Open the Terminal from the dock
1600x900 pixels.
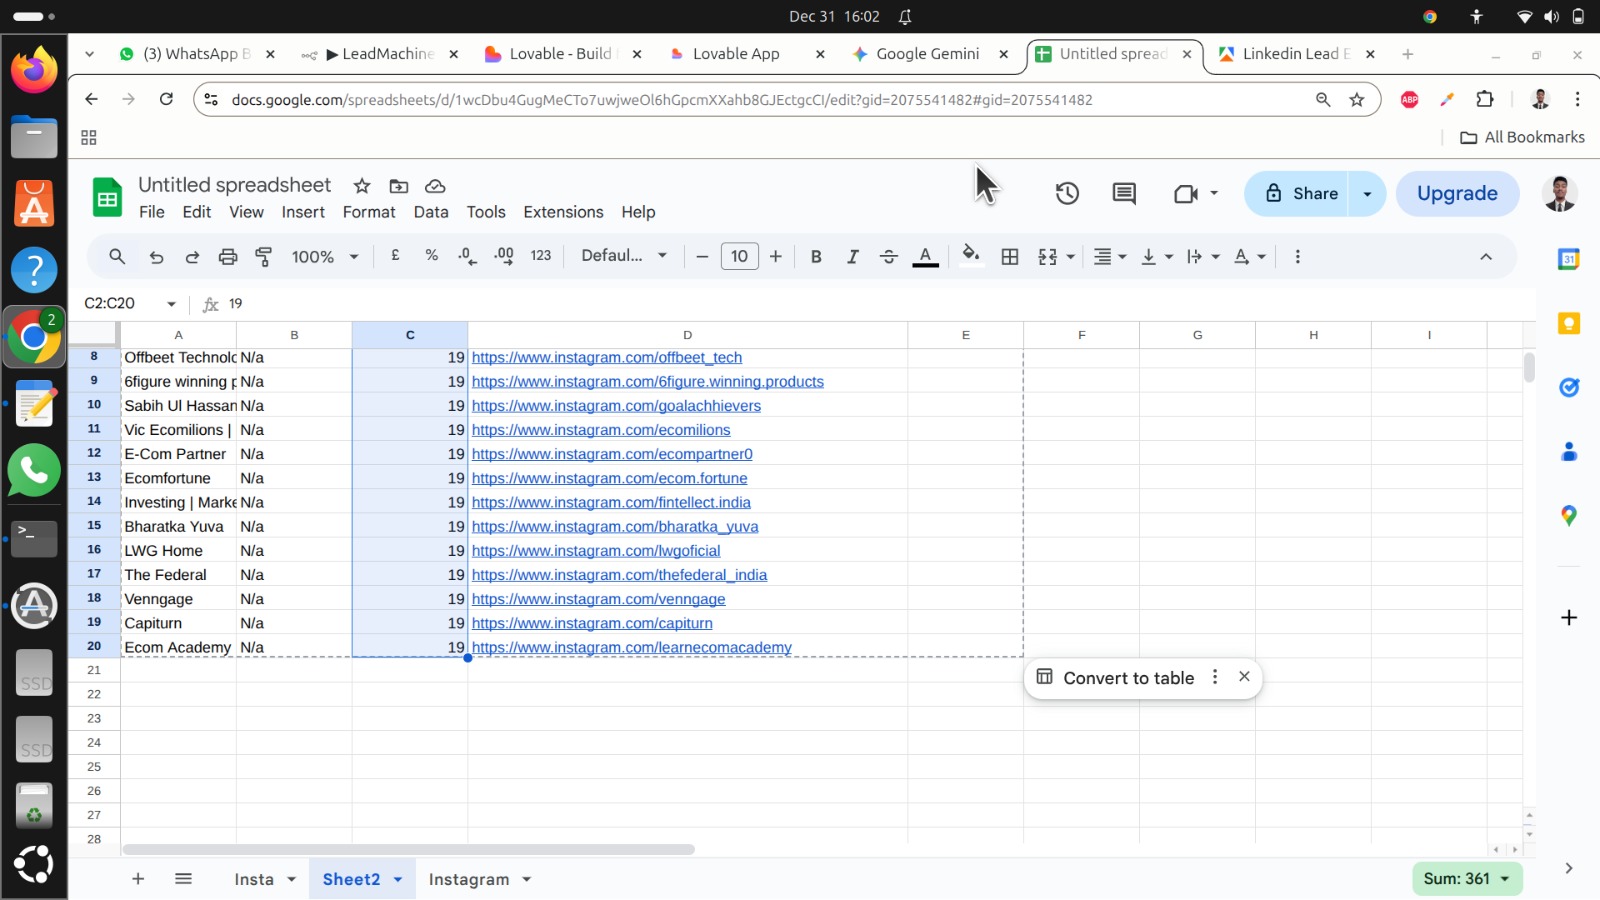click(x=34, y=538)
